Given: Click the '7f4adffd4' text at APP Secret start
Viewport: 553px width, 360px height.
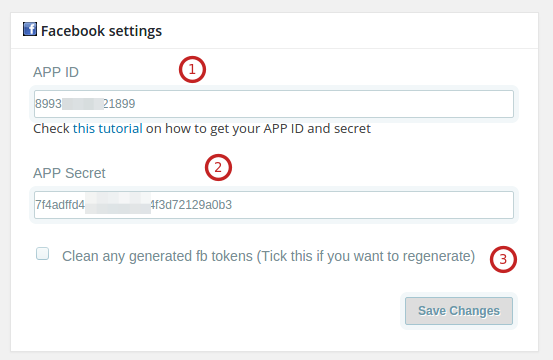Looking at the screenshot, I should (x=60, y=205).
